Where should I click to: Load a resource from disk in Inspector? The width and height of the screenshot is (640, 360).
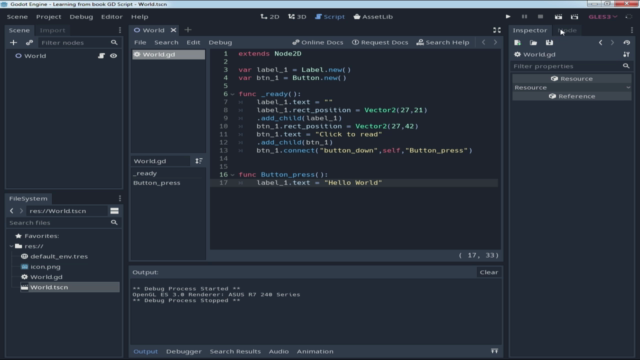(533, 42)
